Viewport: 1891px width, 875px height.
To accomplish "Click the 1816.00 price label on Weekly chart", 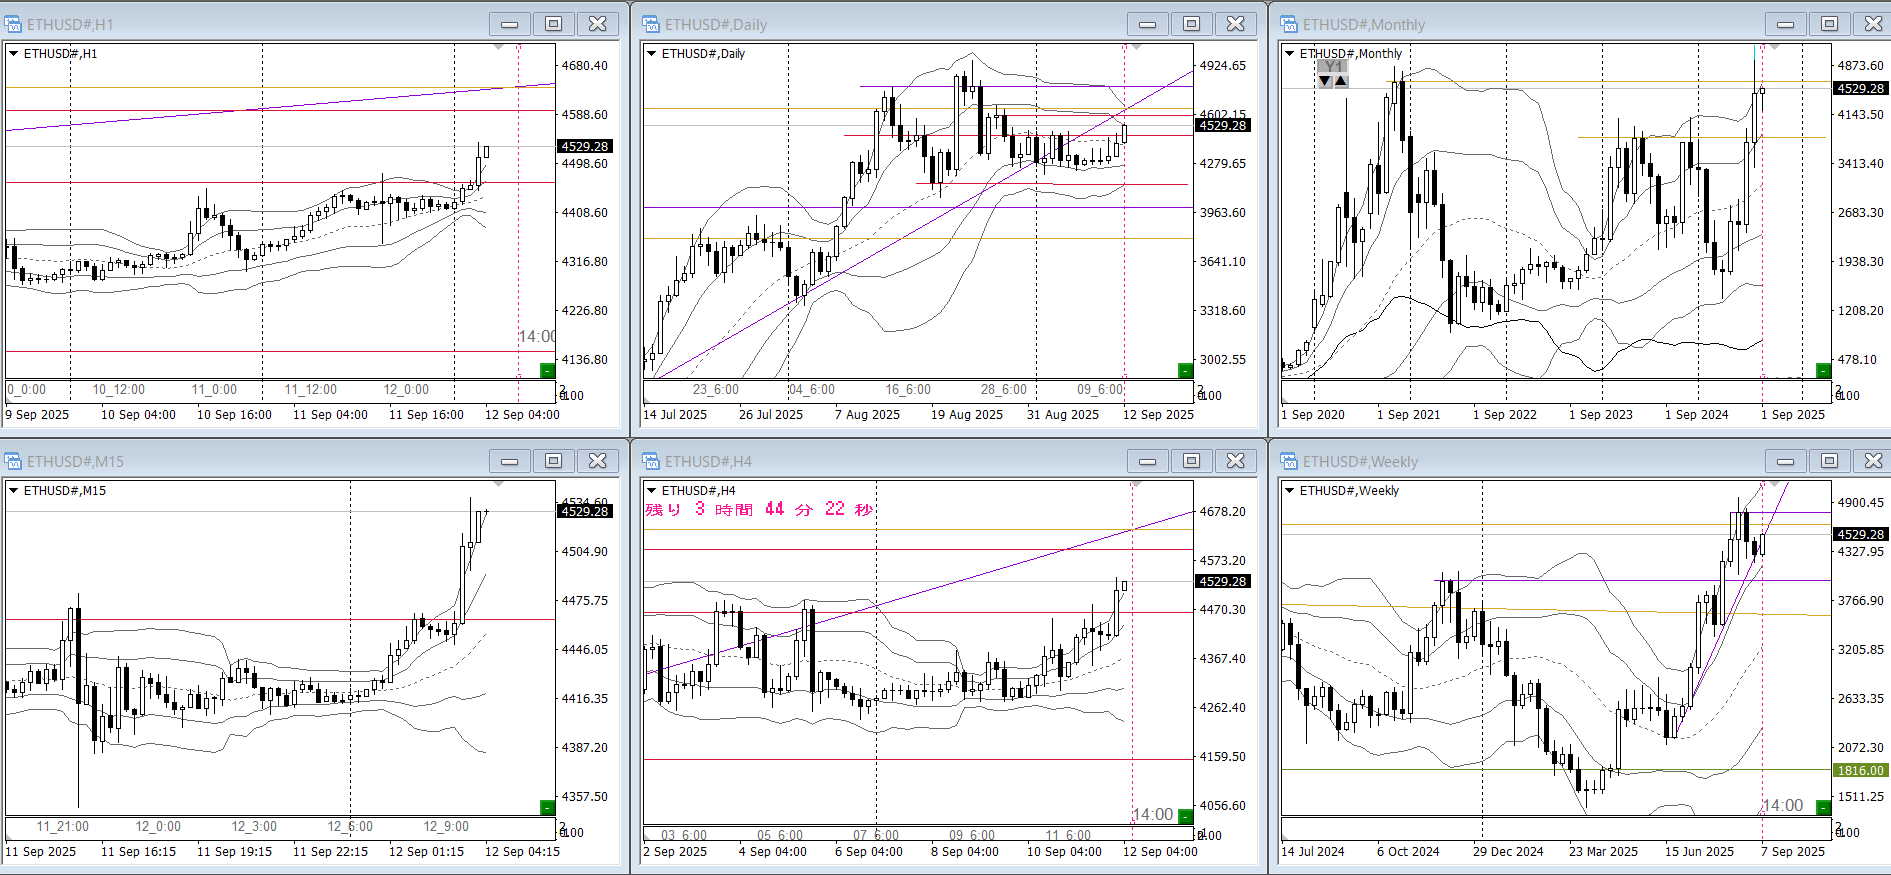I will point(1859,771).
